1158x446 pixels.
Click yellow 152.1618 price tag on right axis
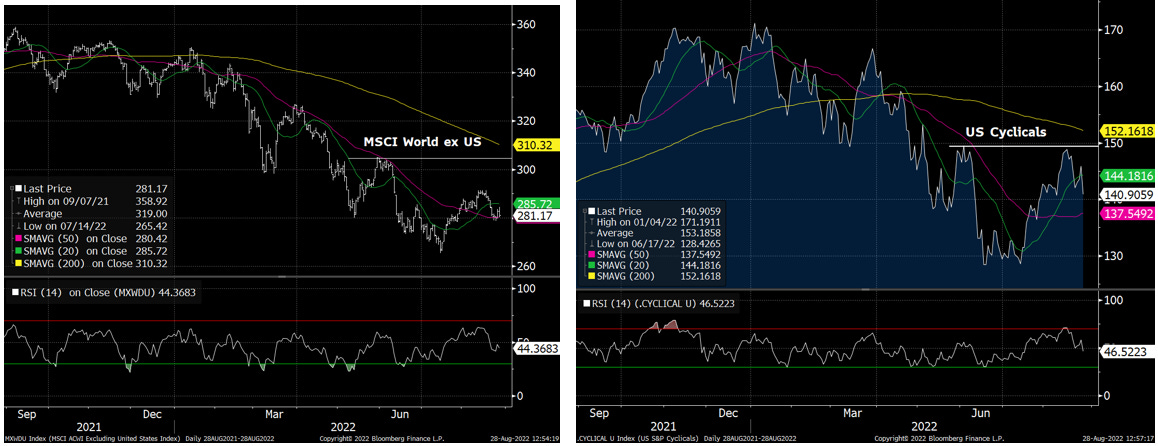[x=1129, y=131]
